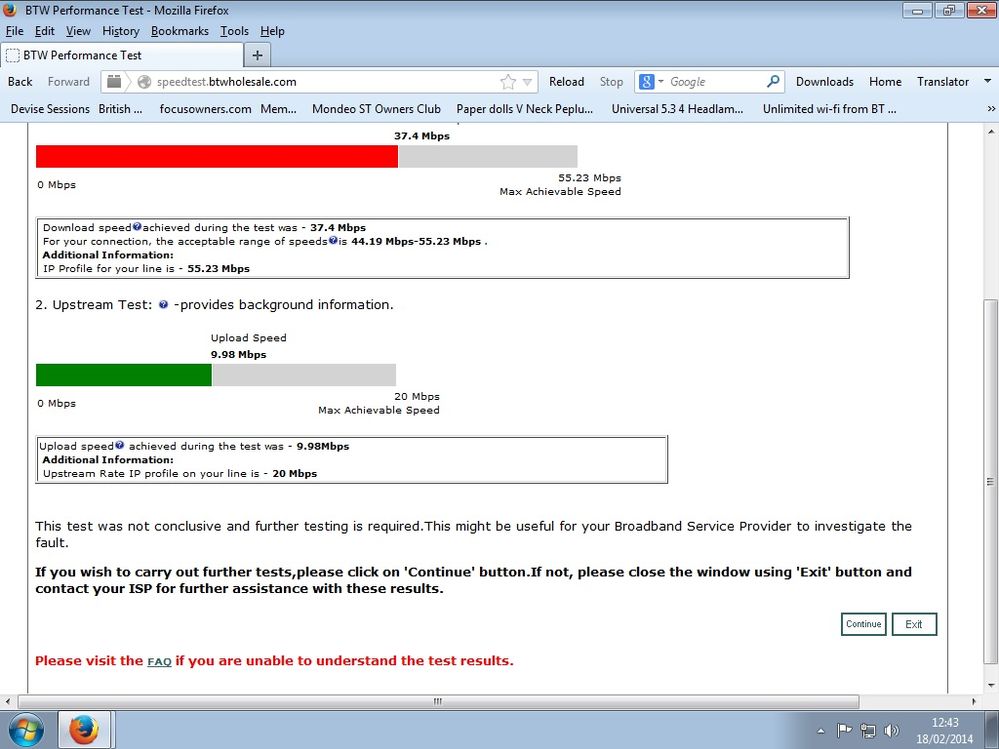Viewport: 999px width, 749px height.
Task: Open the View menu
Action: [78, 31]
